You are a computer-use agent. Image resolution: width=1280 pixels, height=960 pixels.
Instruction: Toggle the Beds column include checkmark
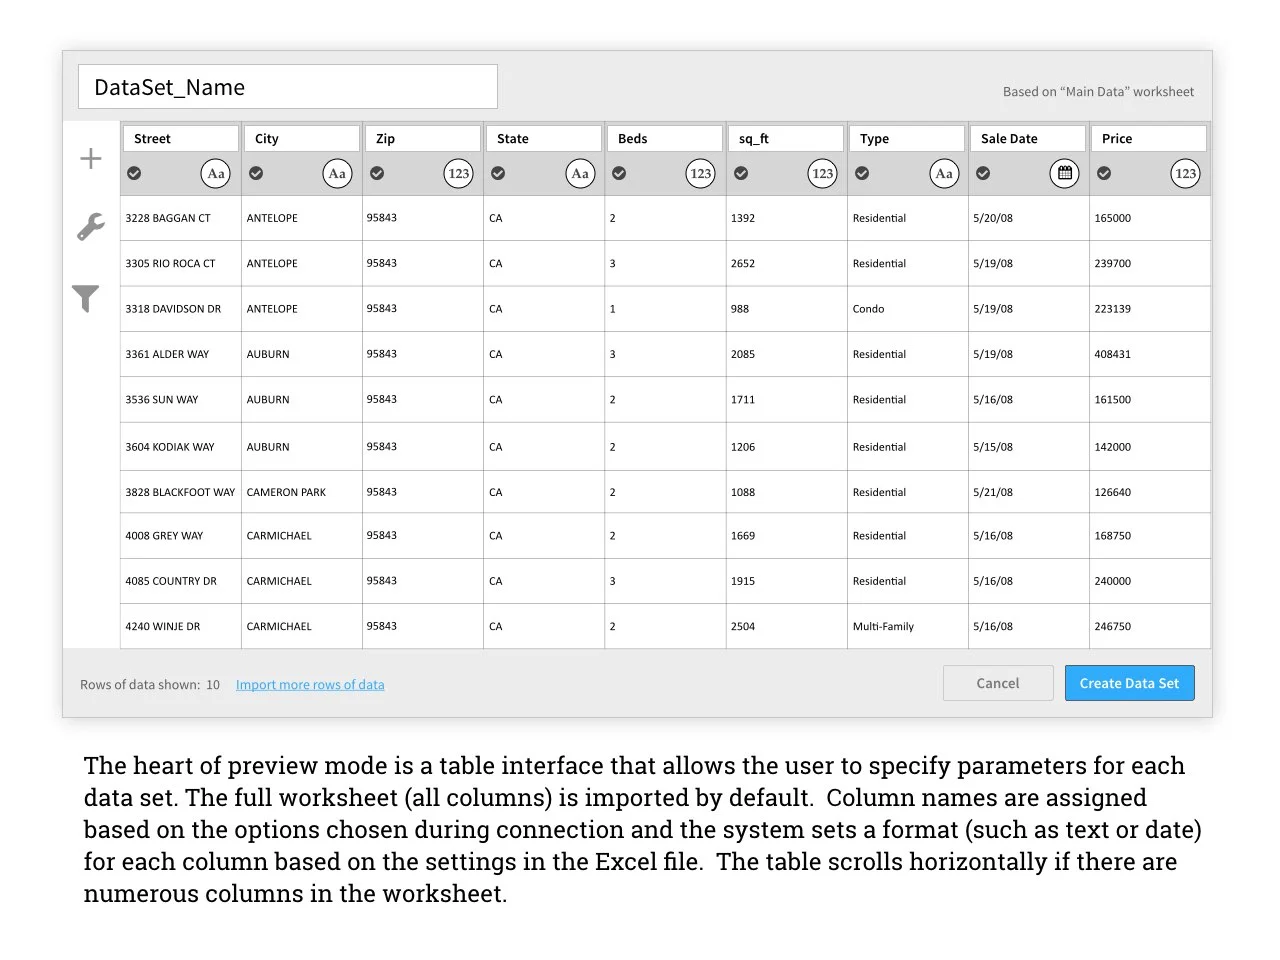coord(619,173)
